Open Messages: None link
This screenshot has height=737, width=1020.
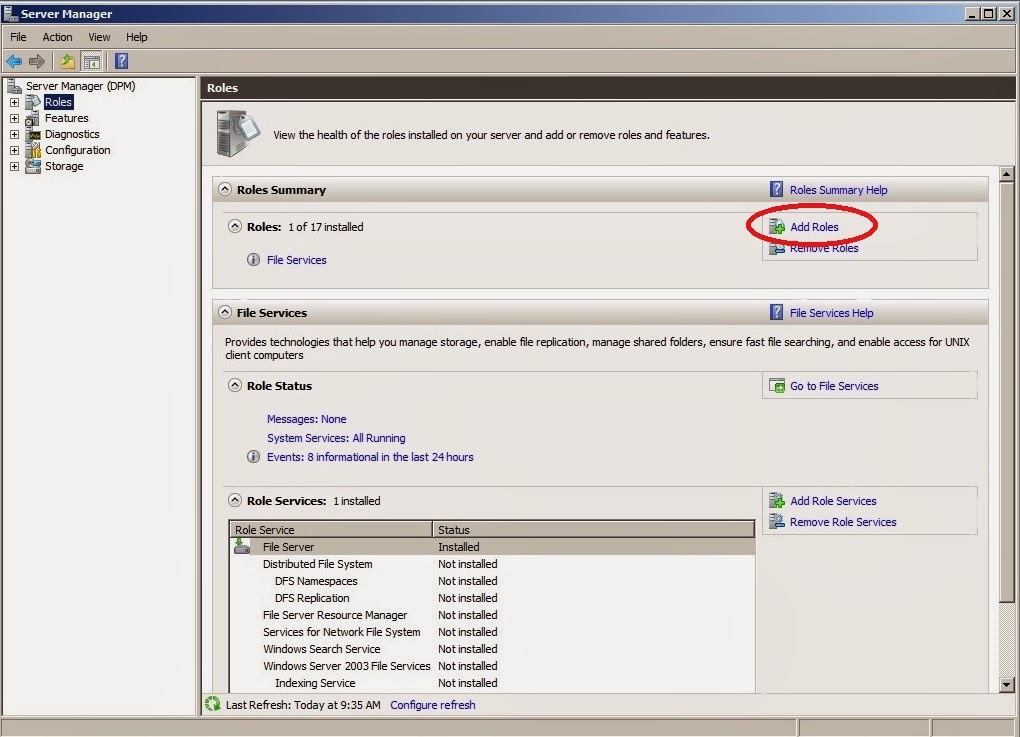point(306,419)
